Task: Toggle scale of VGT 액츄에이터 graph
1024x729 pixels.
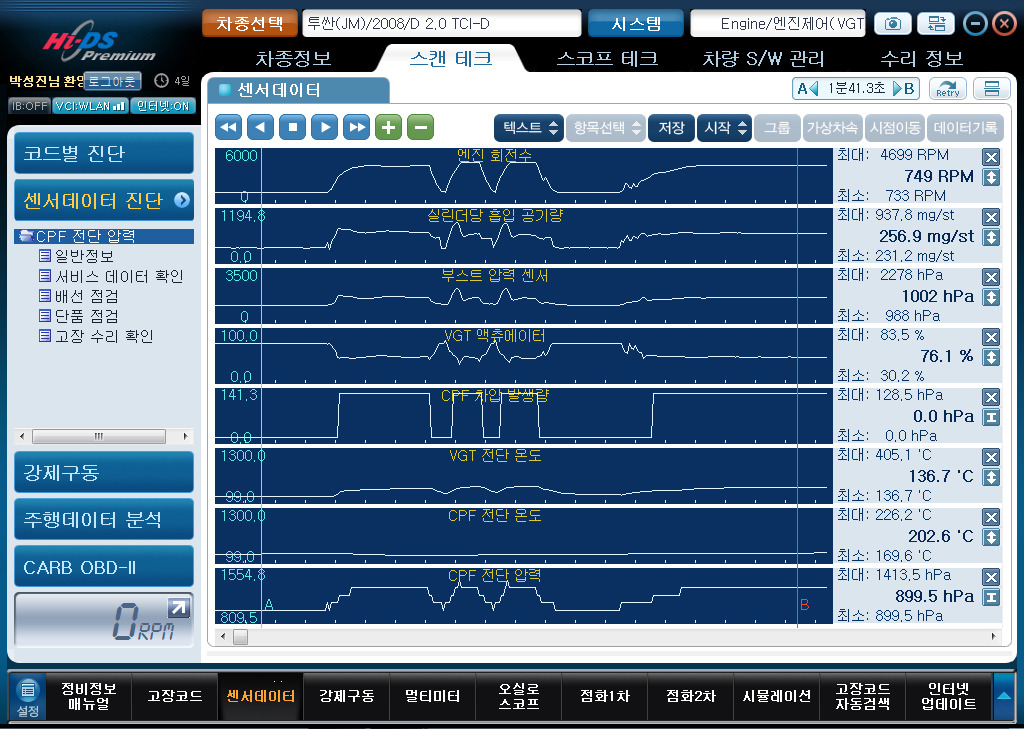Action: (x=991, y=357)
